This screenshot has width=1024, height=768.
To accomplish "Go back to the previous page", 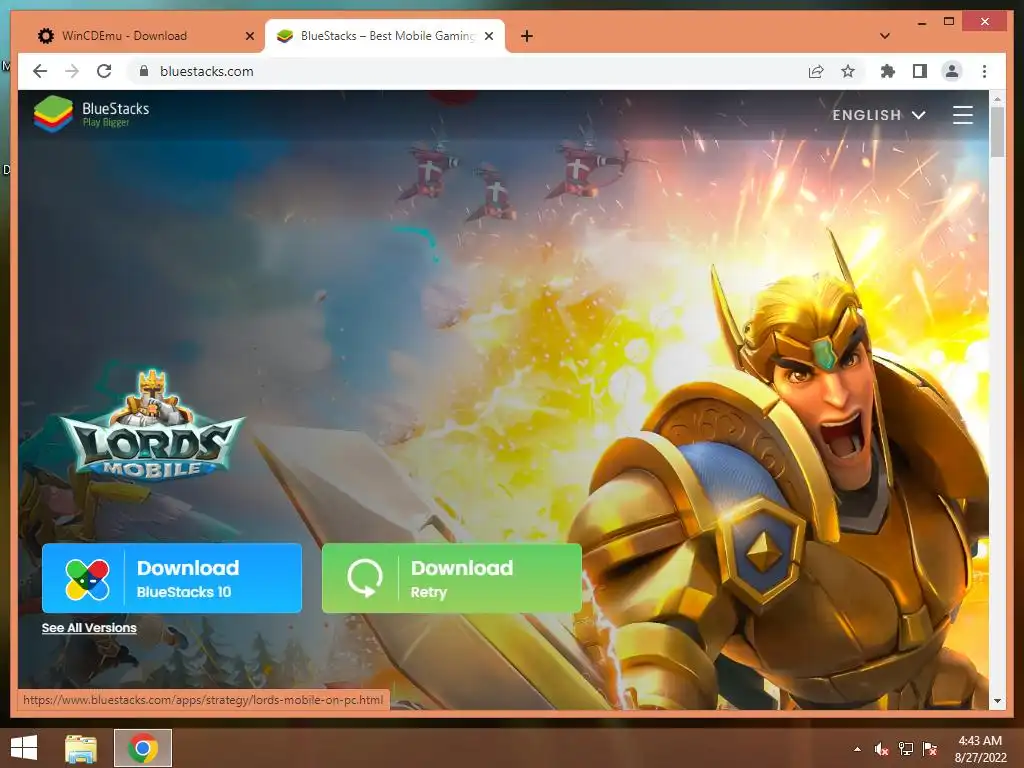I will point(40,71).
